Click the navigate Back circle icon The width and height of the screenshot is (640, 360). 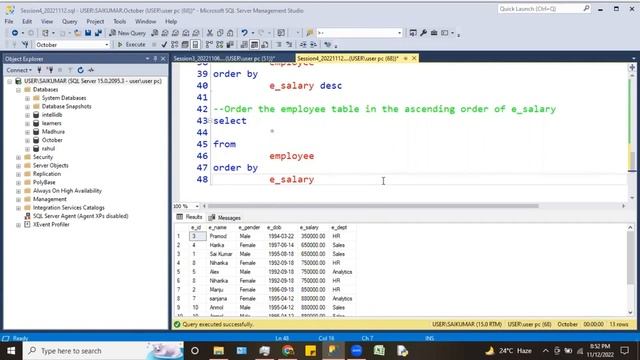coord(15,33)
